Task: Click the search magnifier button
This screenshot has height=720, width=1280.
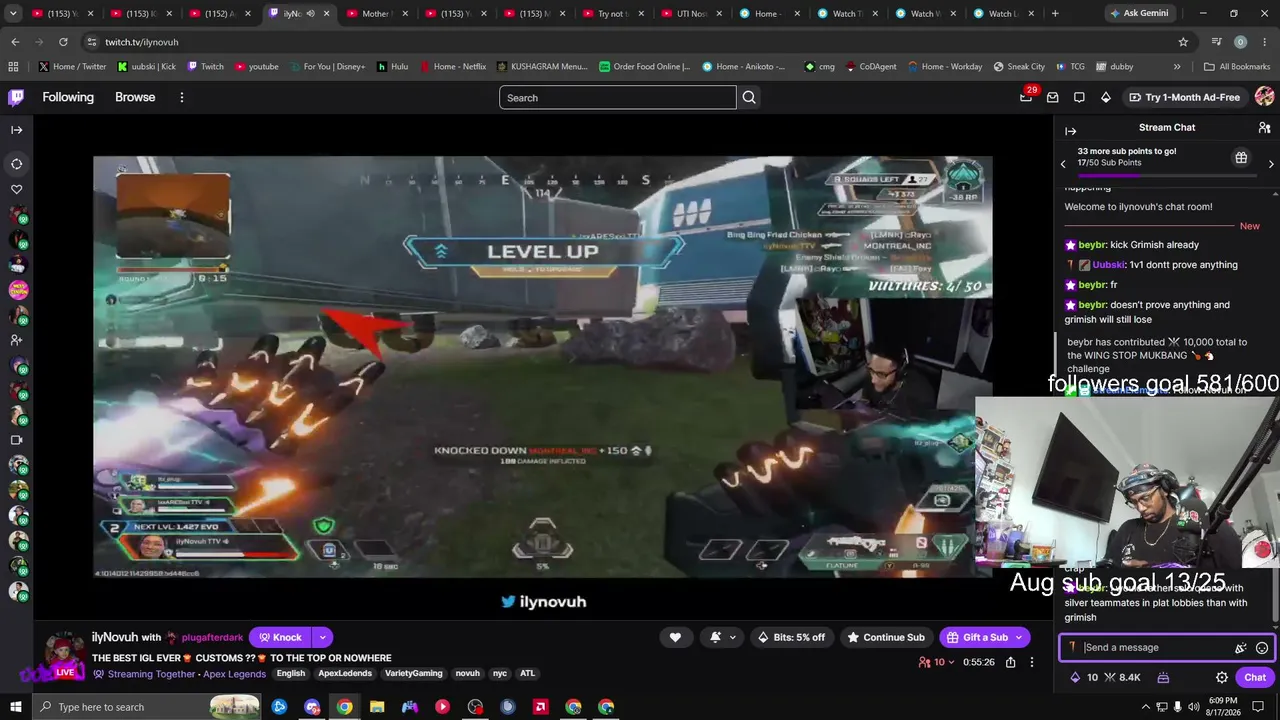Action: point(749,97)
